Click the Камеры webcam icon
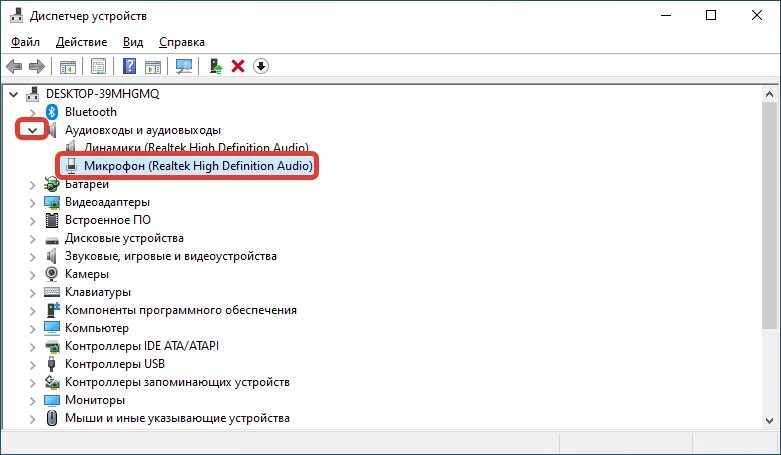This screenshot has height=455, width=781. coord(52,274)
